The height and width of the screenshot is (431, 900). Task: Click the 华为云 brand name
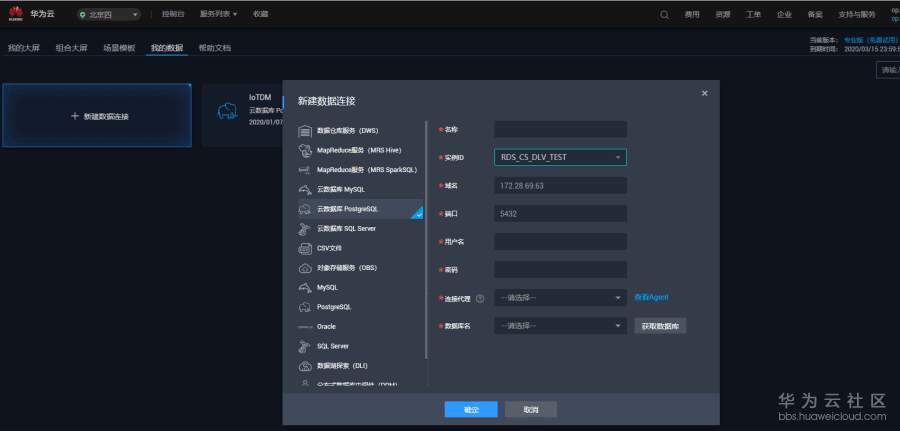point(42,14)
